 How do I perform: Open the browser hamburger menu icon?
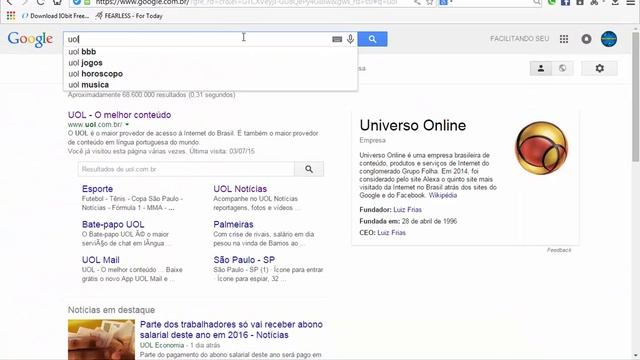631,2
